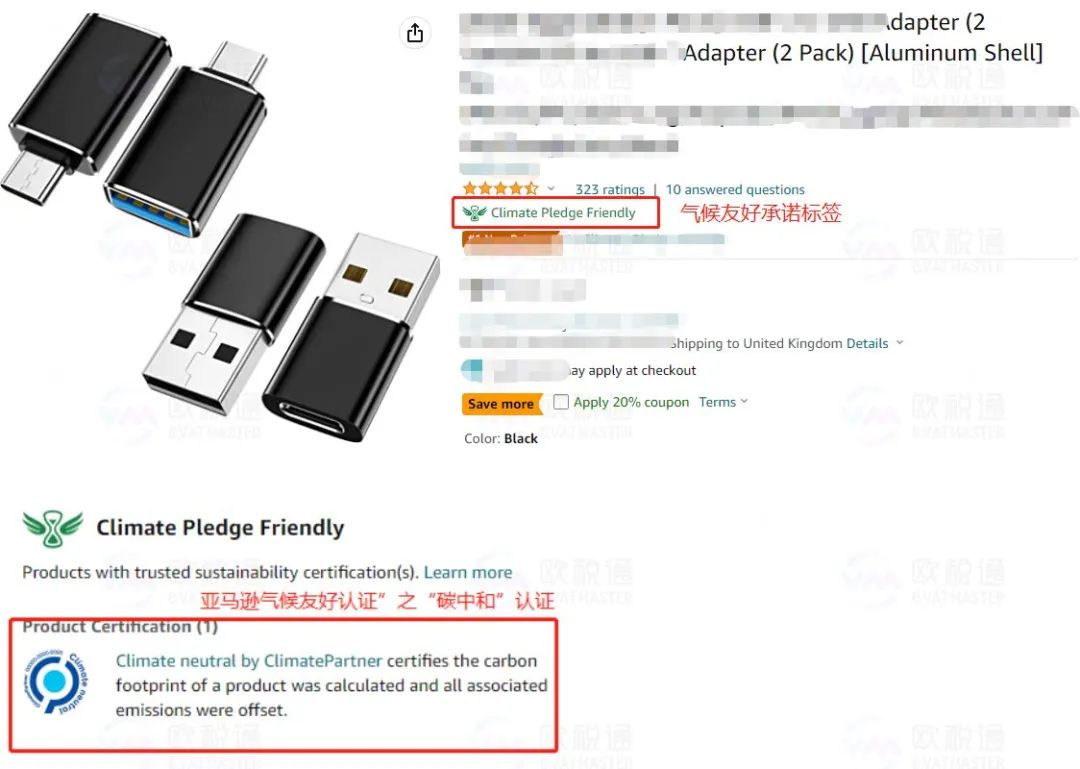
Task: Open the 323 ratings link
Action: 610,189
